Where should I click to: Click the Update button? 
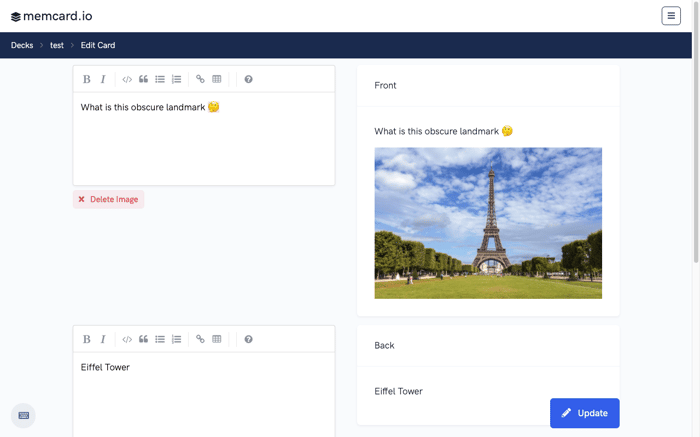click(584, 413)
